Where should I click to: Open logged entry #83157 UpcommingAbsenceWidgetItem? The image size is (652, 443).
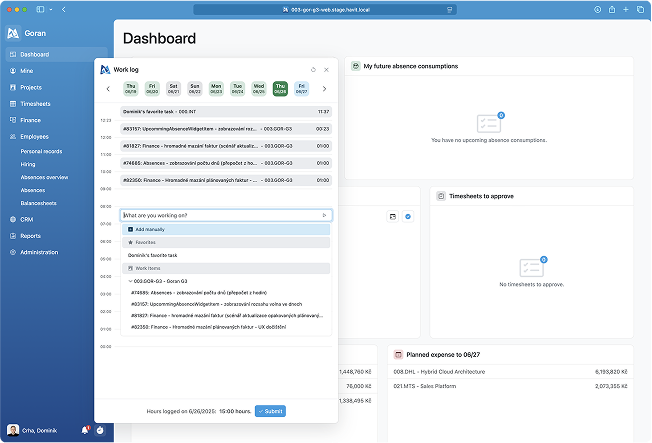click(226, 129)
